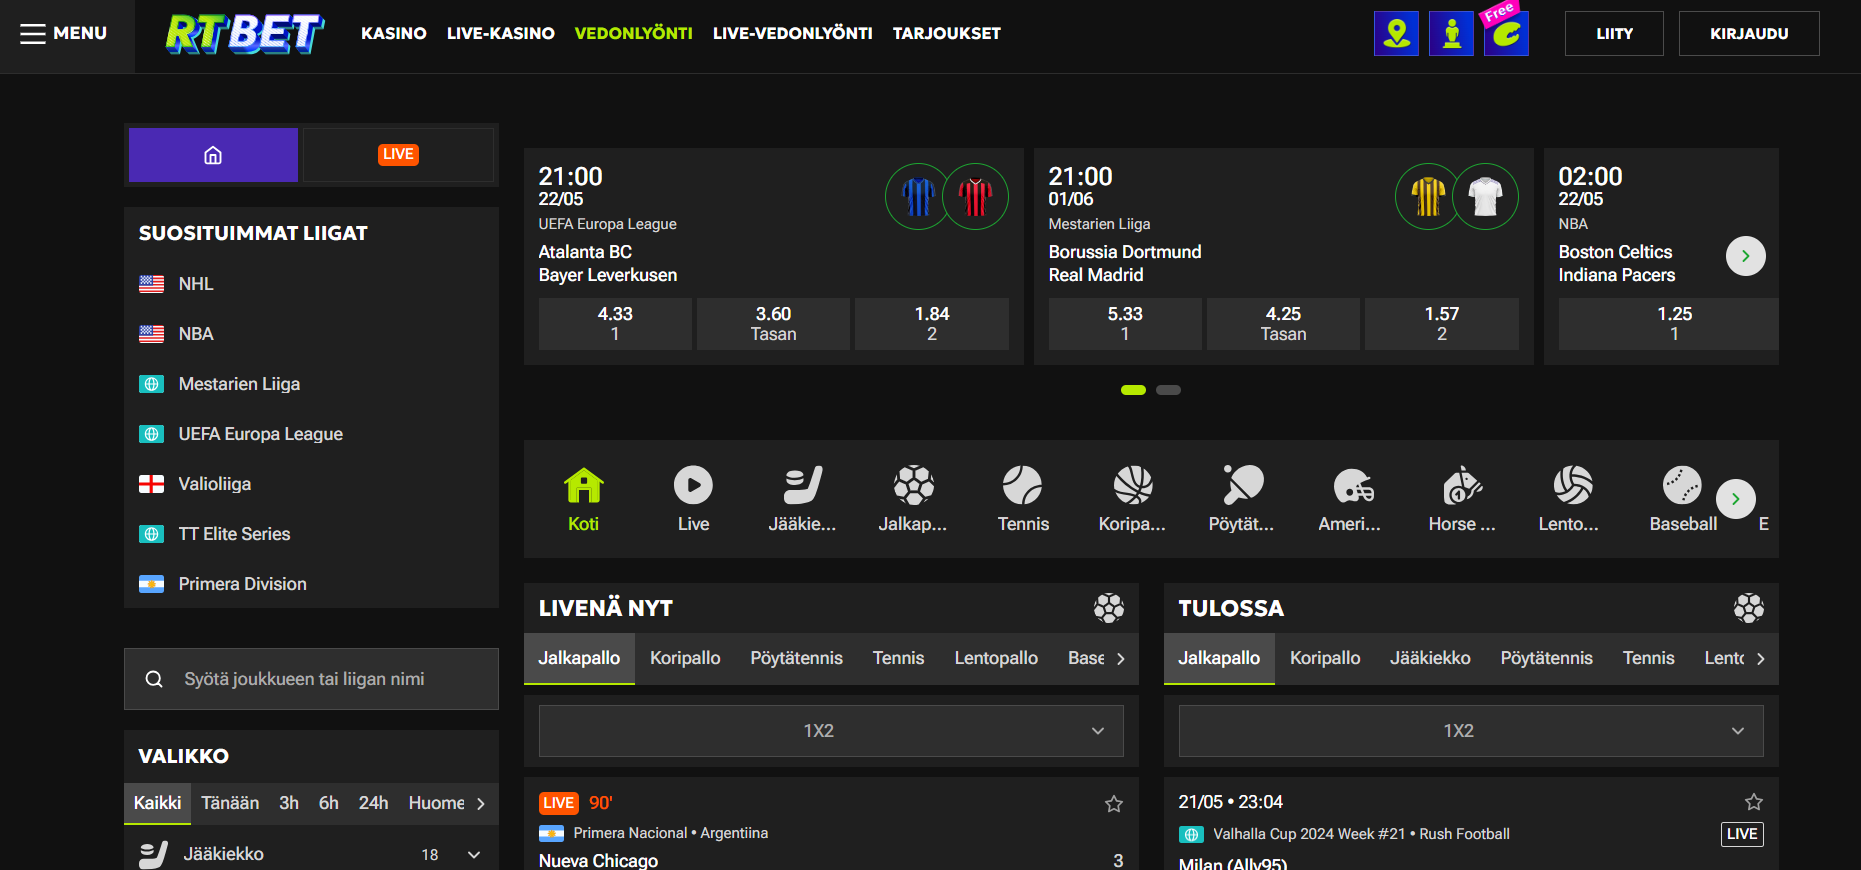Screen dimensions: 1861x870
Task: Go to VEDONLYÖNTI in top navigation
Action: coord(634,33)
